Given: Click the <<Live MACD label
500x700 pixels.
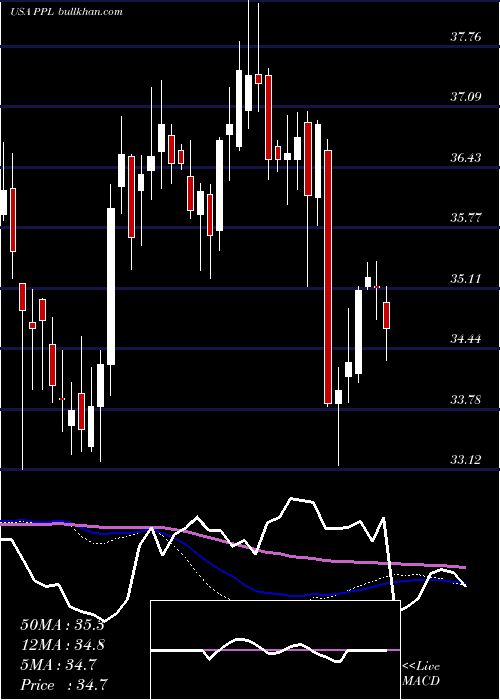Looking at the screenshot, I should pos(421,674).
